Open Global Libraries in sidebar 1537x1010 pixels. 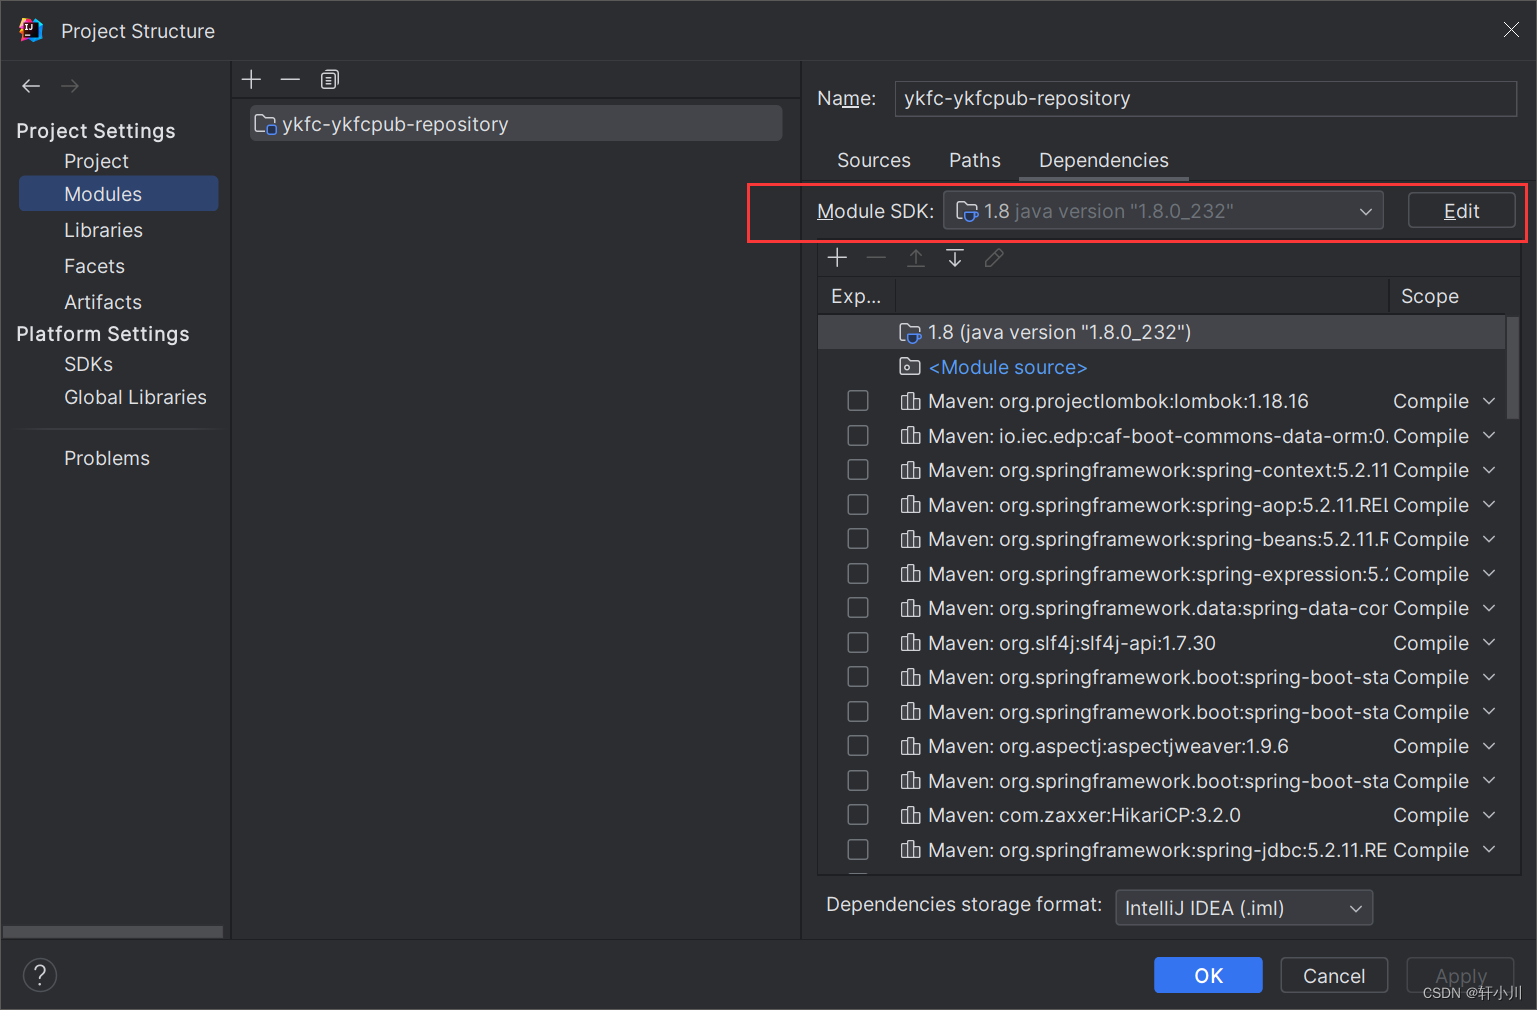(136, 397)
